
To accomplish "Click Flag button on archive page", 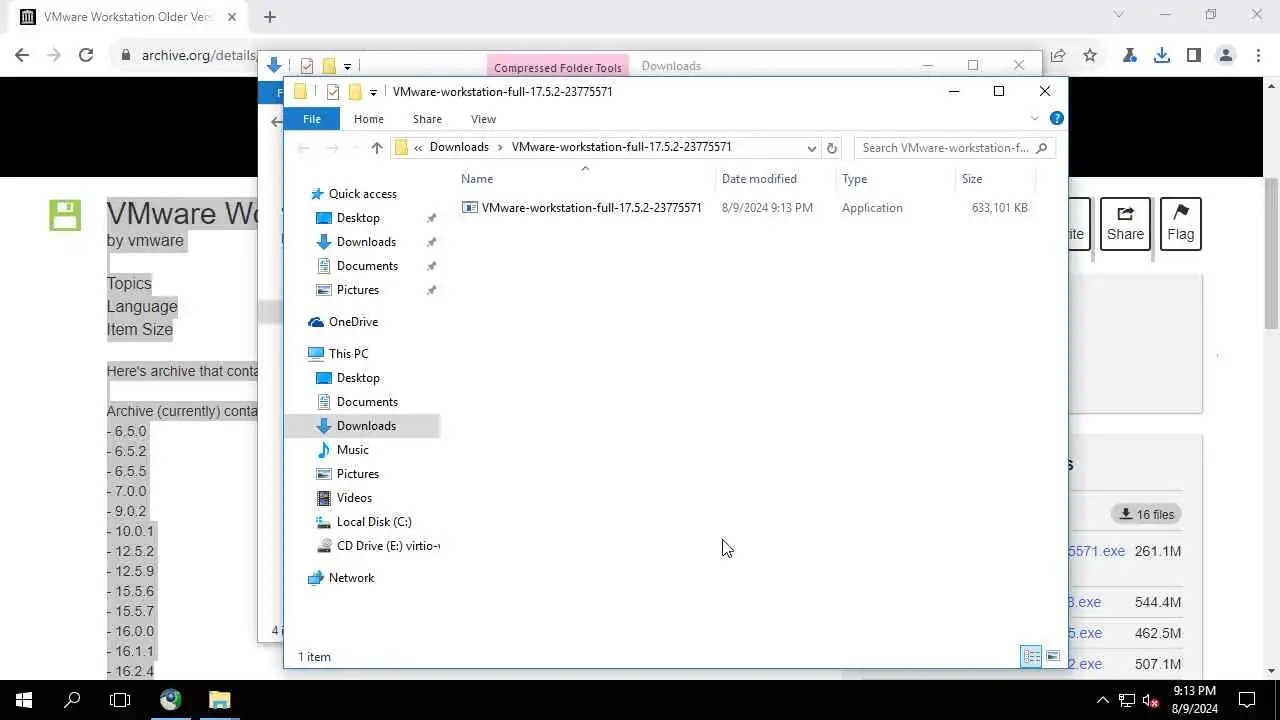I will pyautogui.click(x=1181, y=224).
